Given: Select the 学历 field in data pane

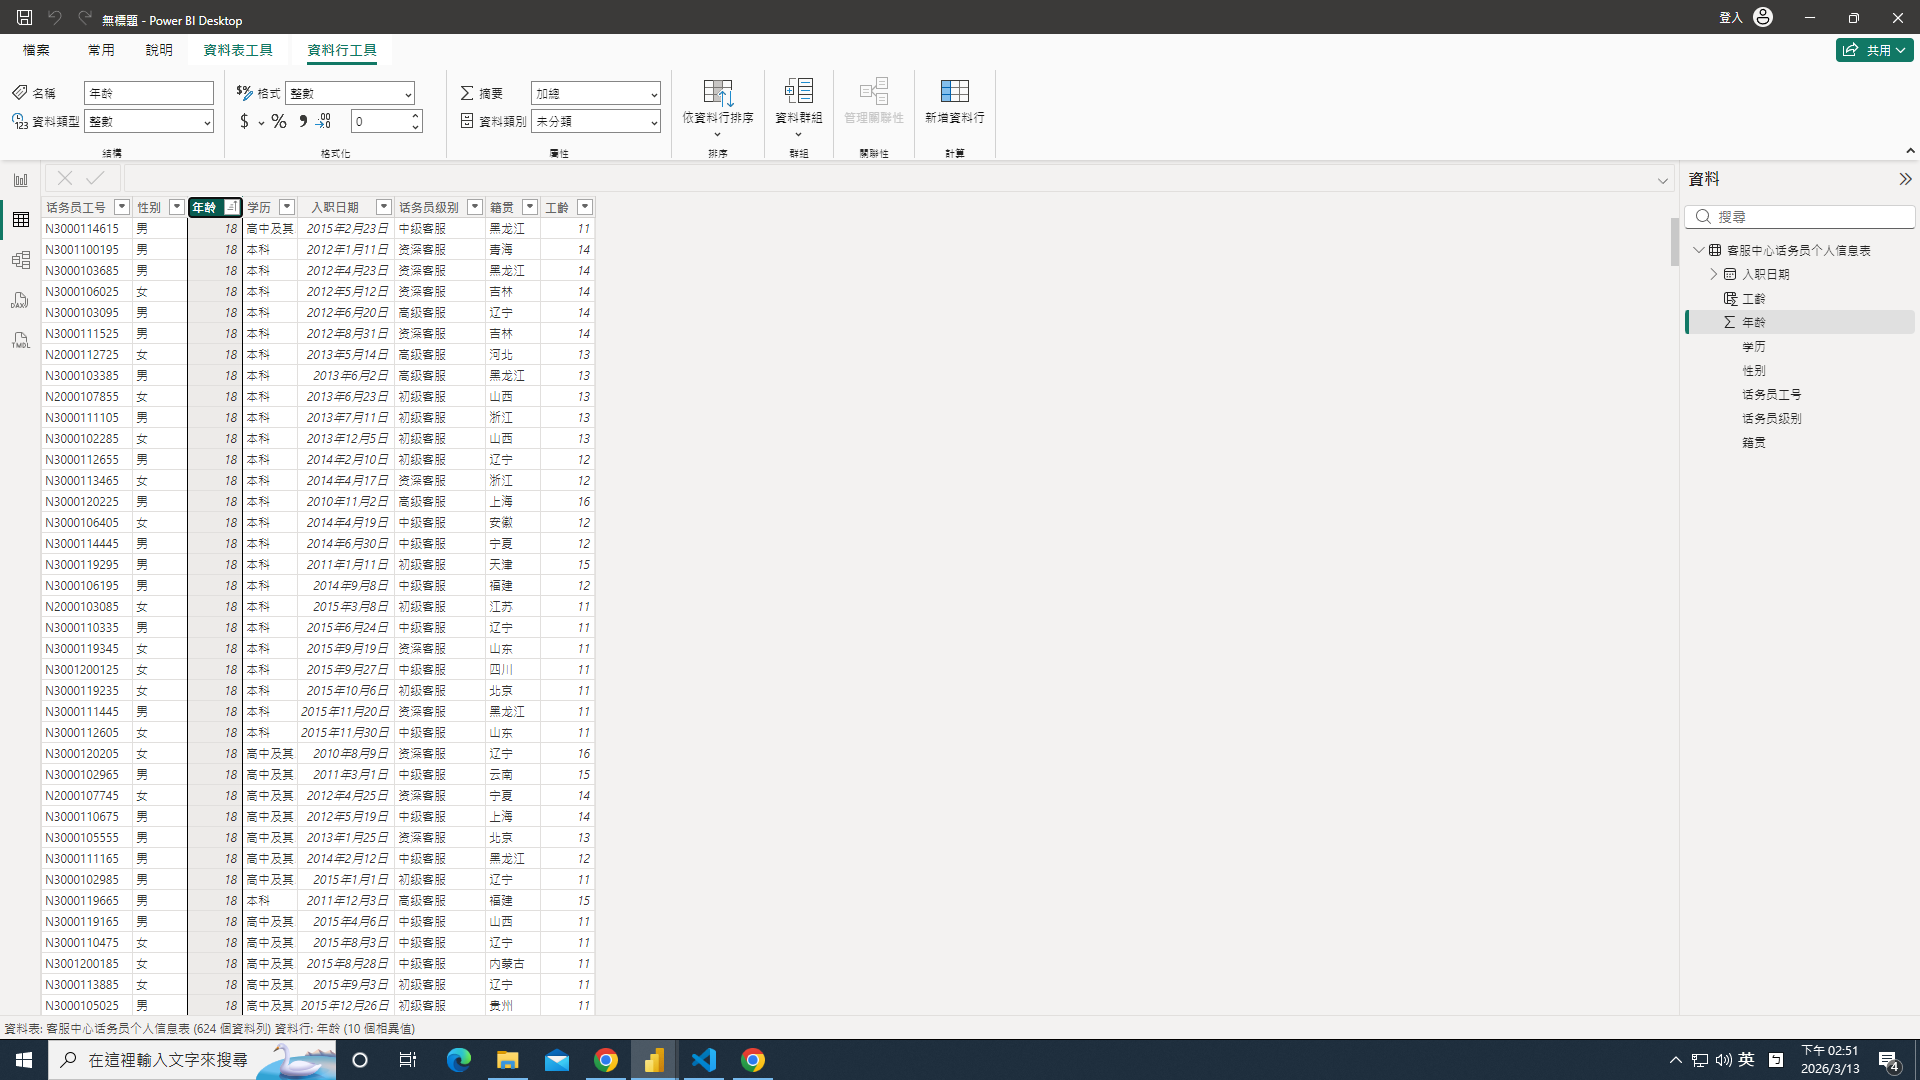Looking at the screenshot, I should pos(1754,346).
